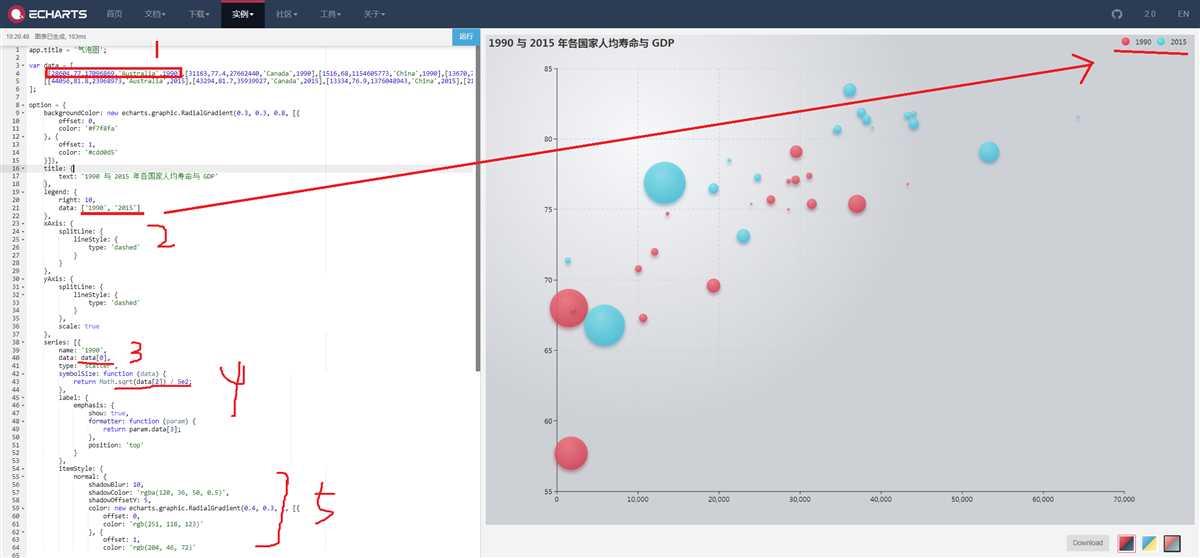This screenshot has height=558, width=1200.
Task: Click the Math.sqrt symbolSize code line
Action: [132, 382]
